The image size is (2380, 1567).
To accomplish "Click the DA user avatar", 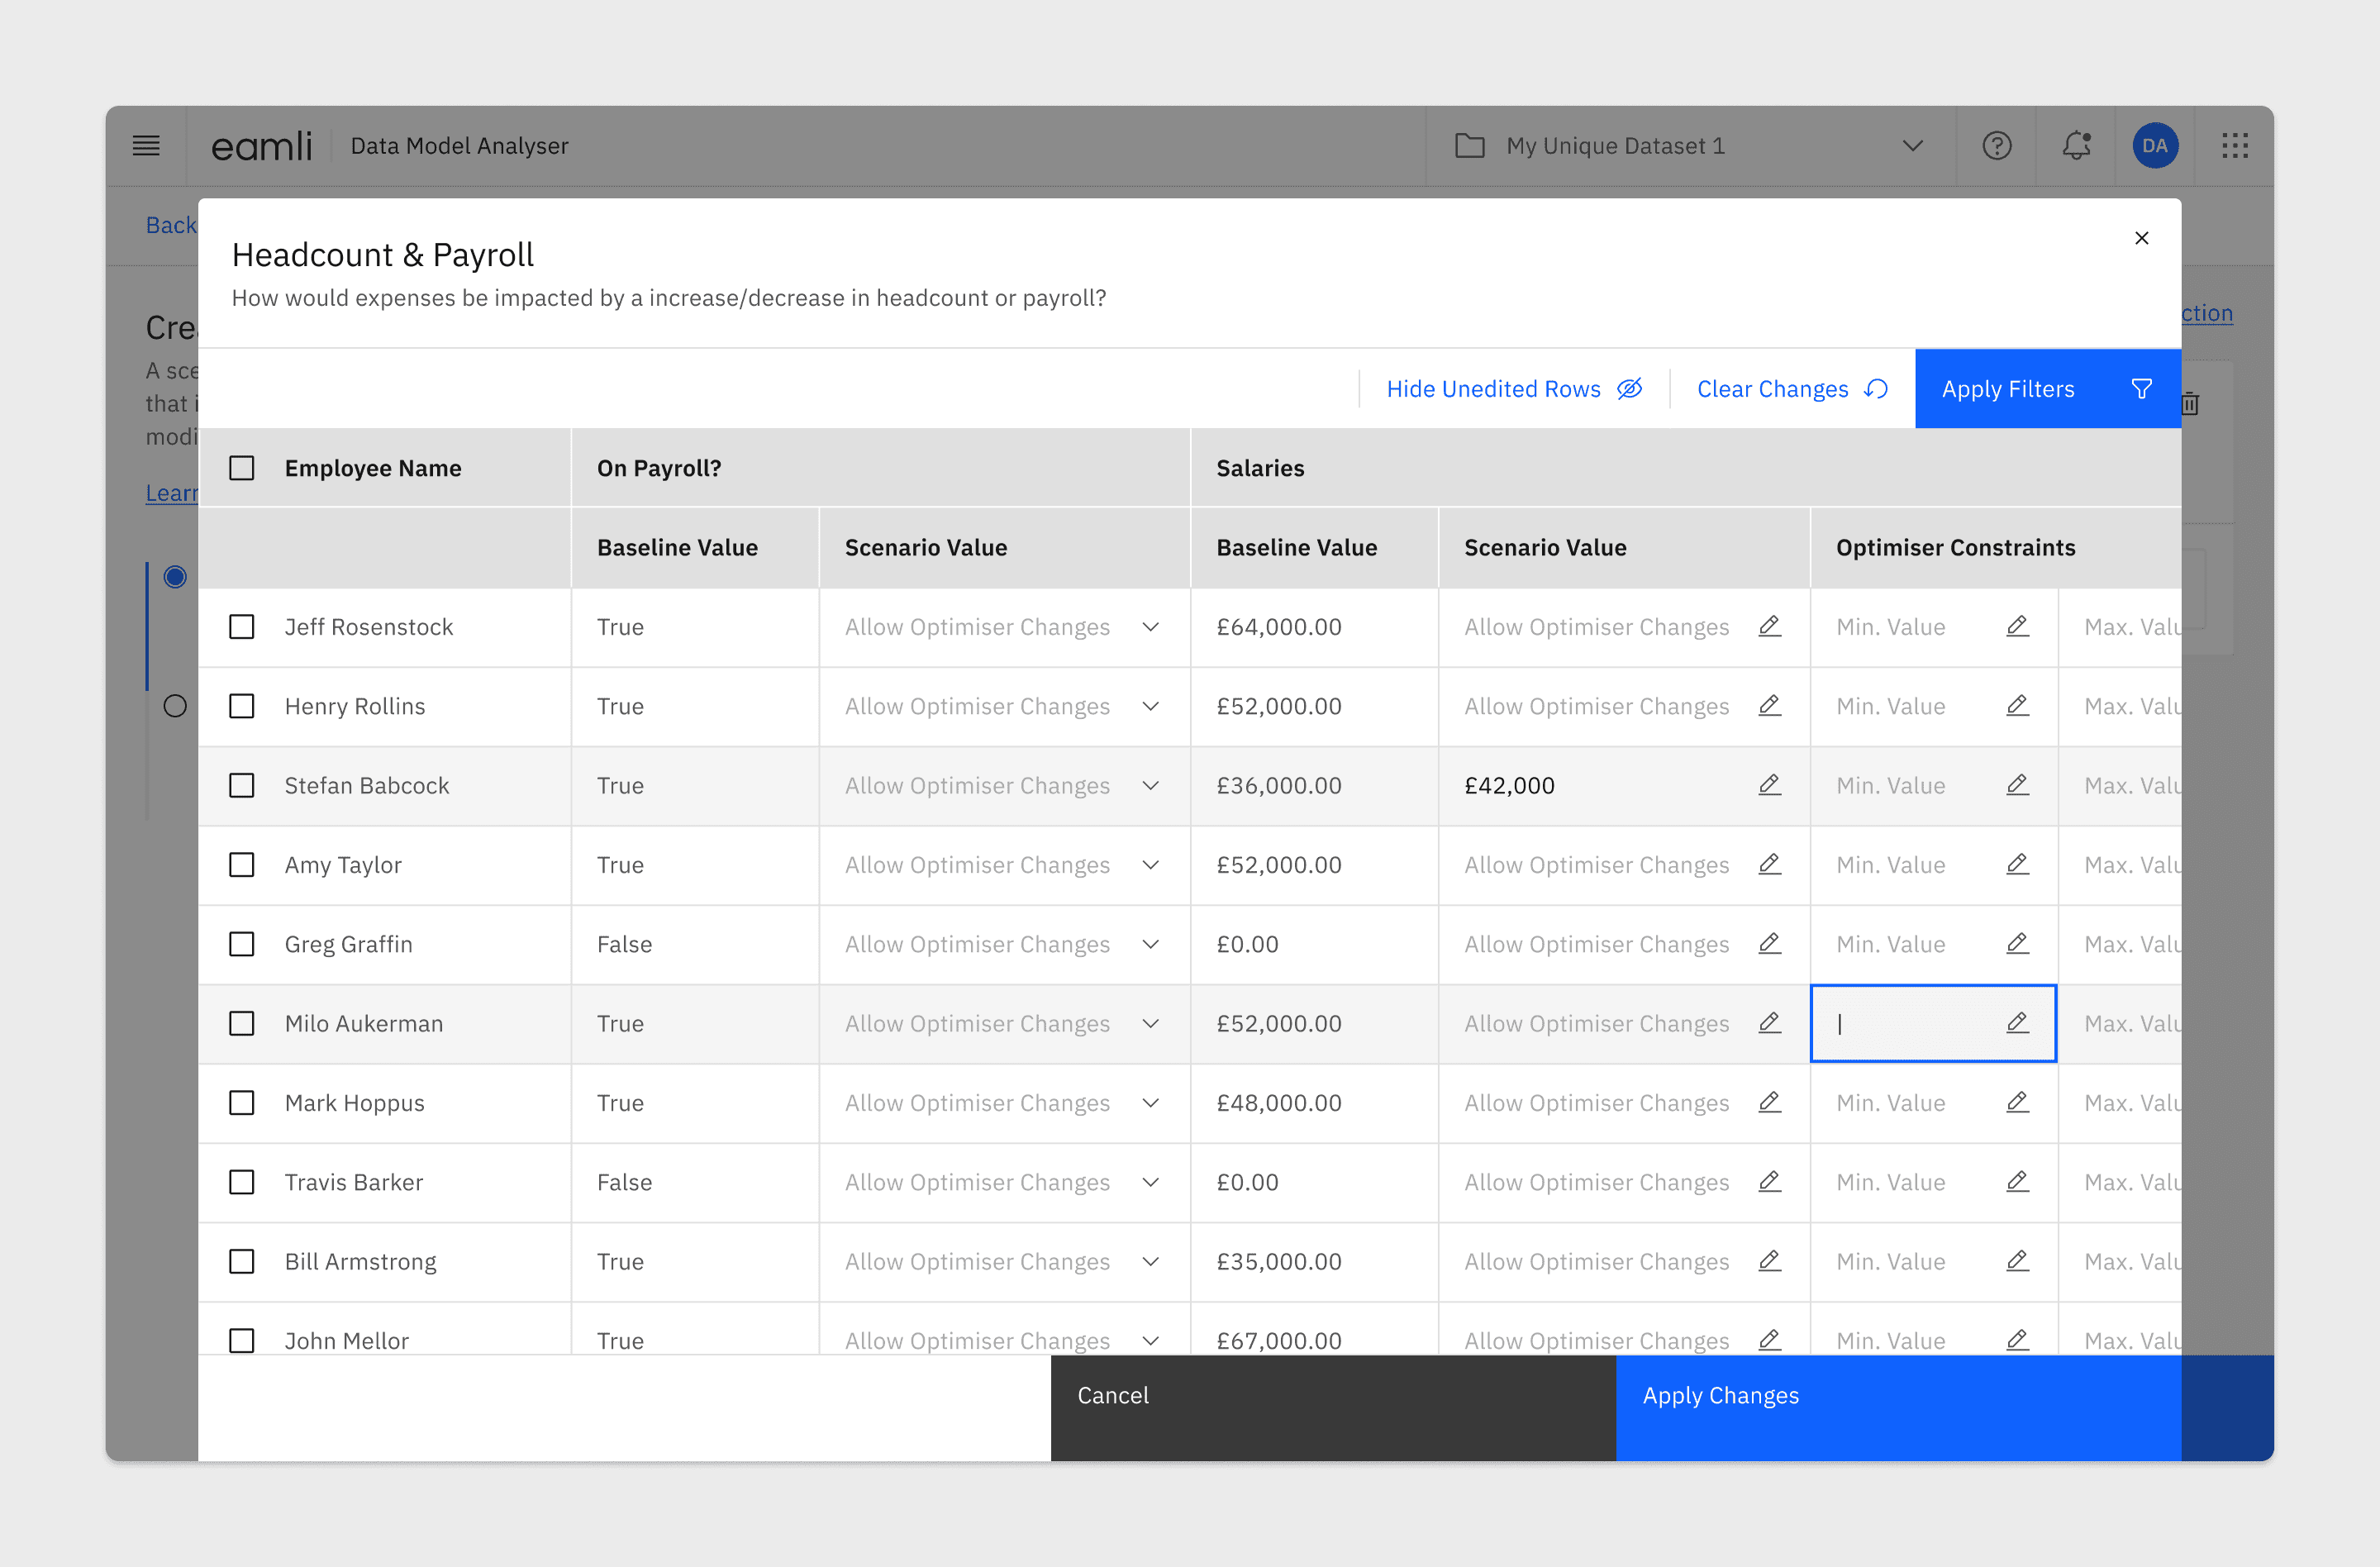I will point(2154,146).
